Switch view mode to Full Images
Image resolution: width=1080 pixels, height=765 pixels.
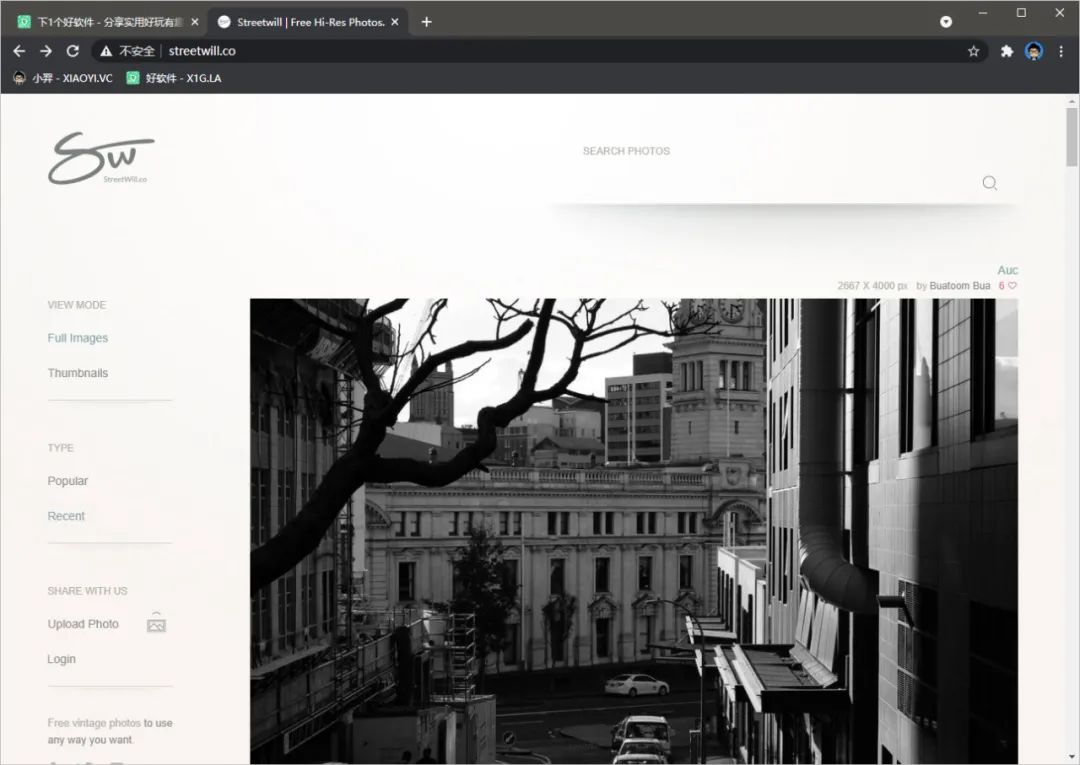pyautogui.click(x=78, y=338)
